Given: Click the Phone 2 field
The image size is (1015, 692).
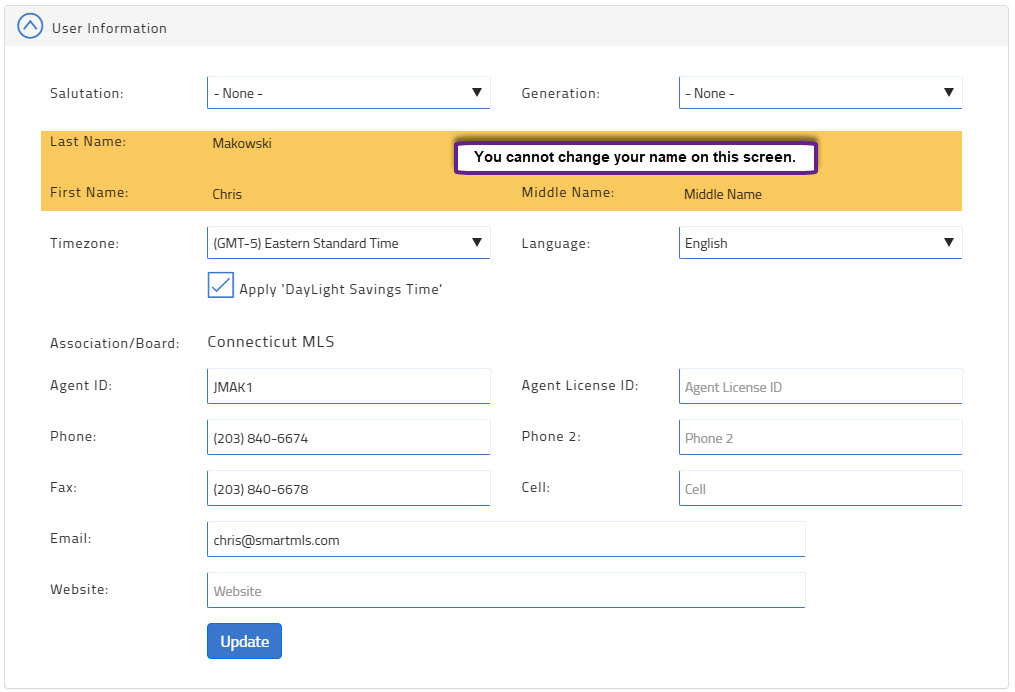Looking at the screenshot, I should point(820,438).
